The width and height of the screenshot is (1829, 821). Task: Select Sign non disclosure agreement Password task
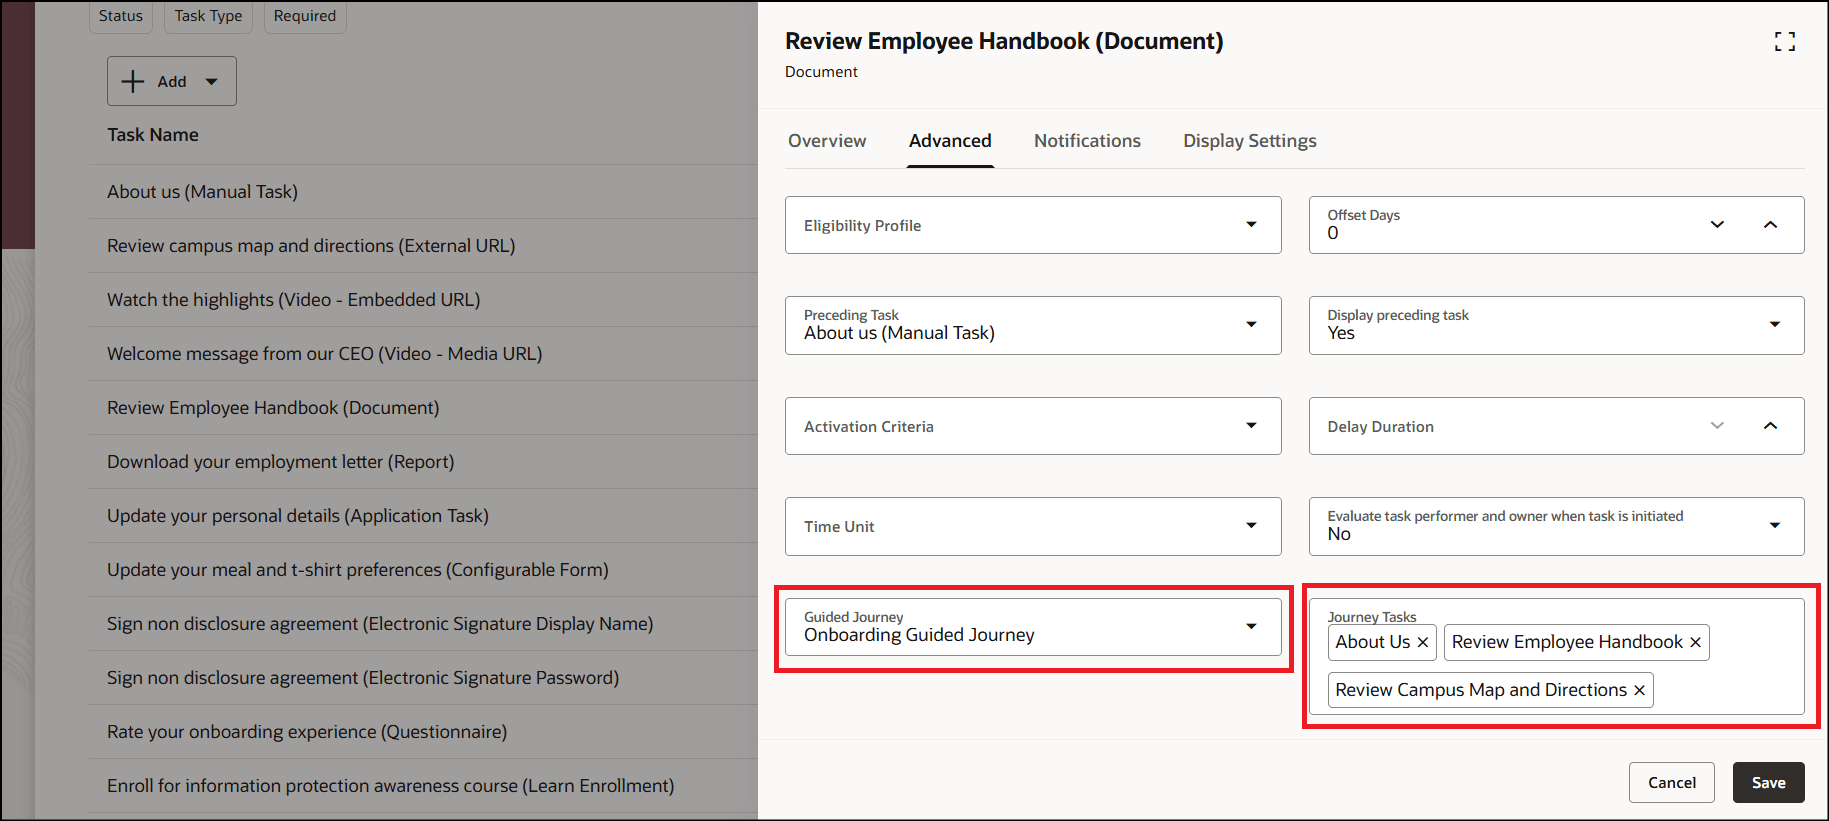click(x=423, y=677)
